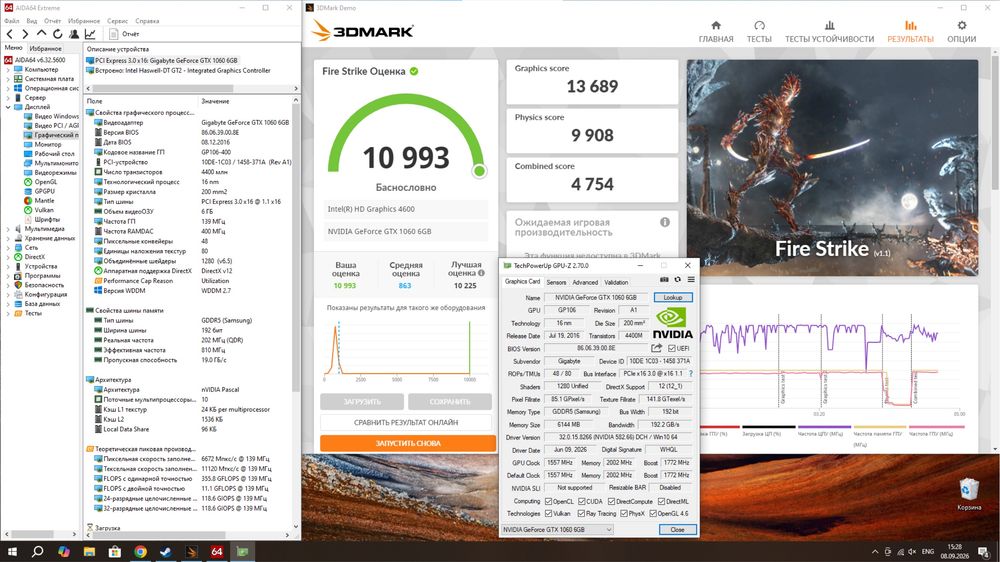1000x562 pixels.
Task: Click ЗАГРУЗИТЬ button in 3DMark
Action: (362, 402)
